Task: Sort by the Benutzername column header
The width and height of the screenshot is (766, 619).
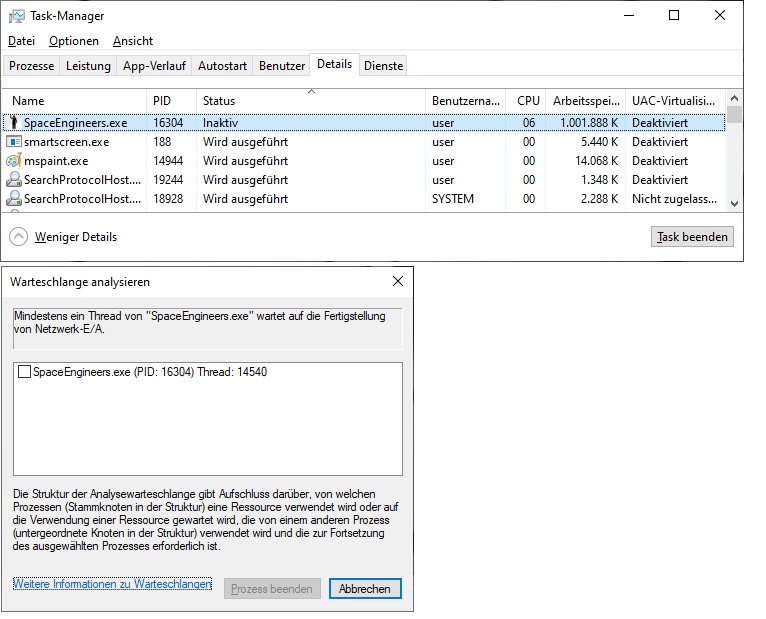Action: (466, 101)
